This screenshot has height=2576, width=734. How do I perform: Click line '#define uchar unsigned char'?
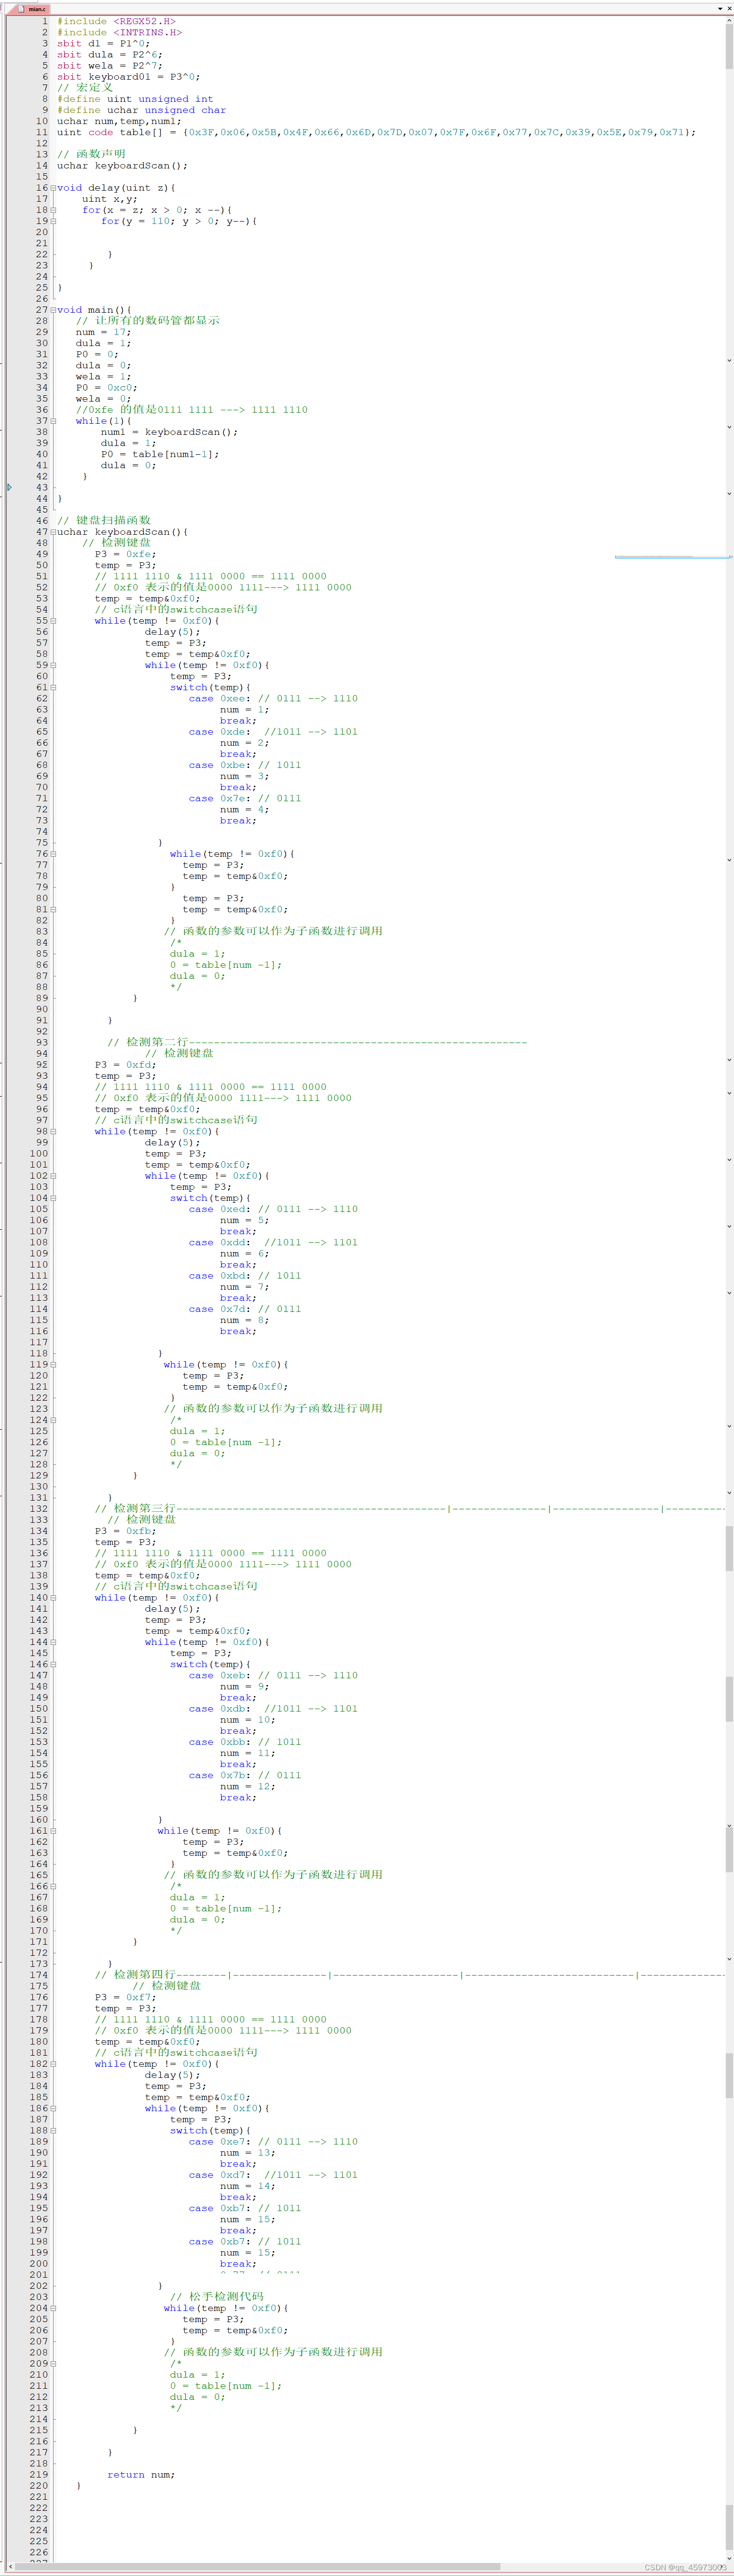point(141,110)
